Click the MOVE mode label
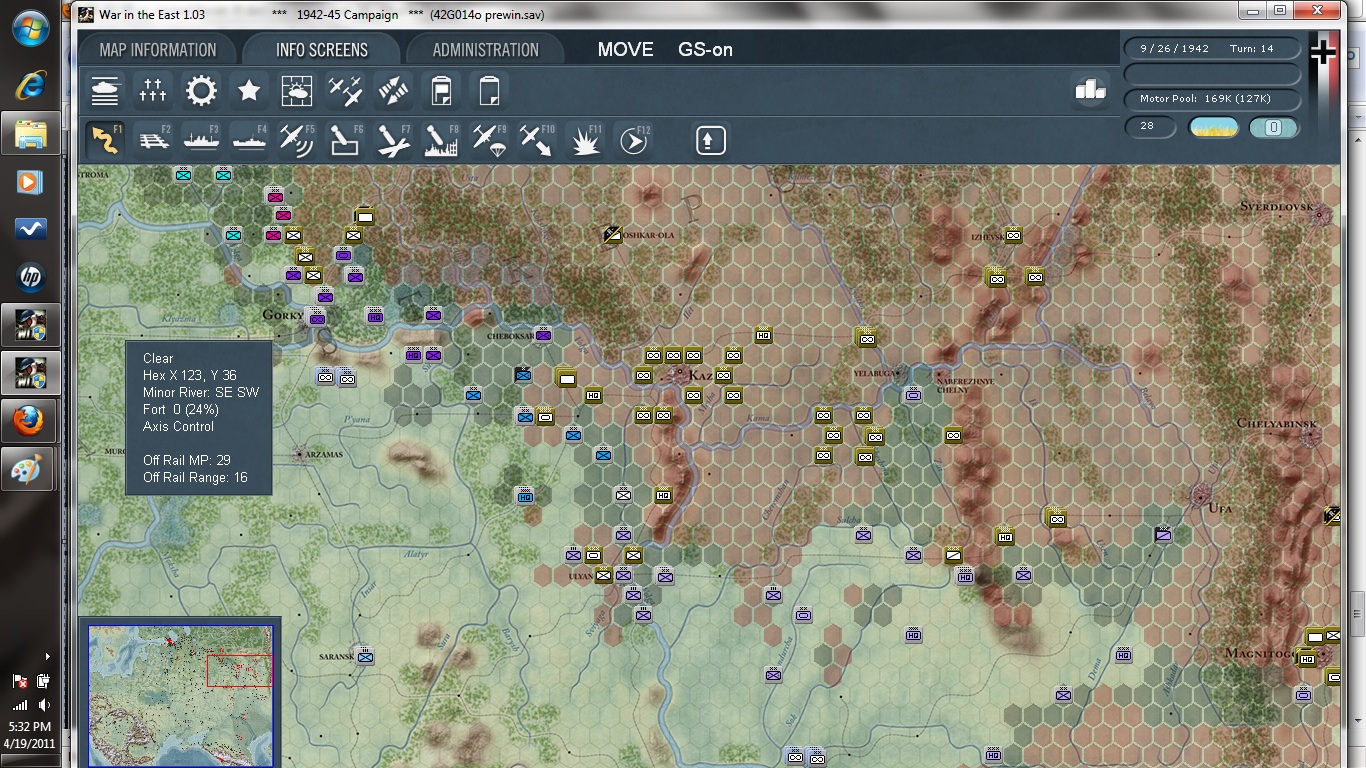The width and height of the screenshot is (1366, 768). point(625,50)
